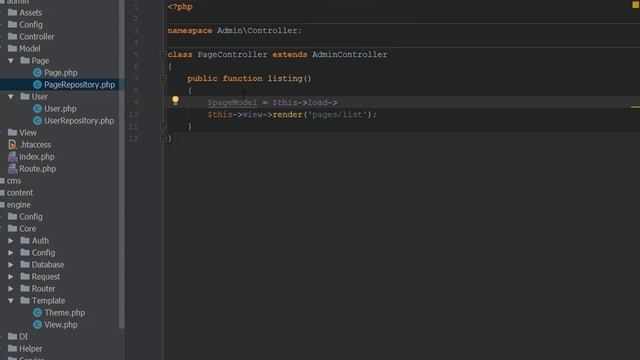640x360 pixels.
Task: Click the User.php class icon
Action: pyautogui.click(x=38, y=109)
